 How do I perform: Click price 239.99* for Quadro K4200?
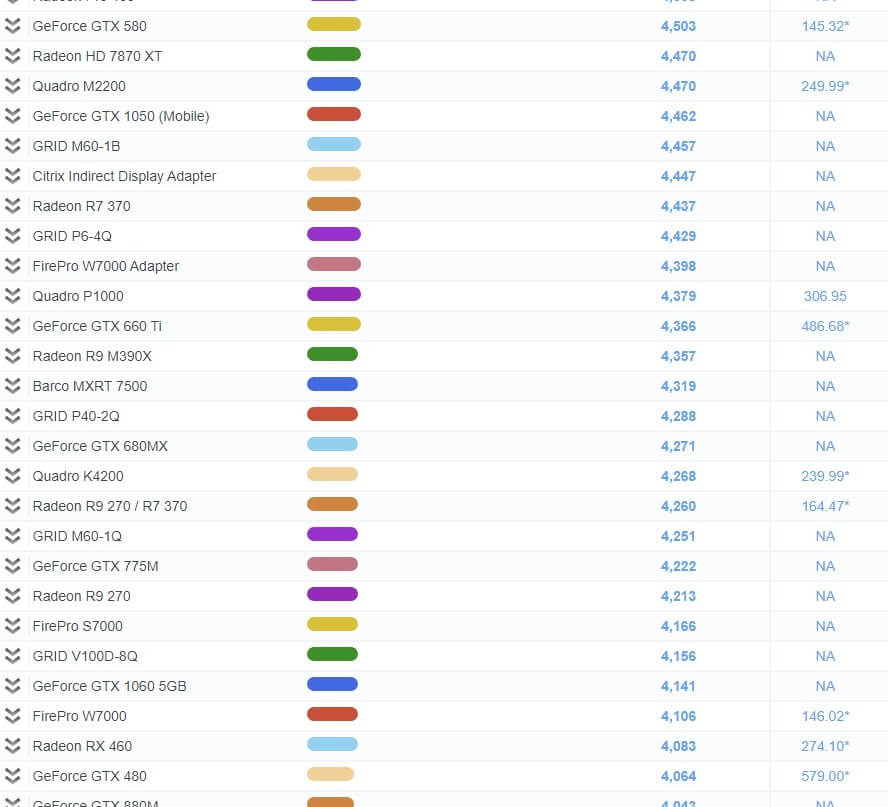coord(825,476)
